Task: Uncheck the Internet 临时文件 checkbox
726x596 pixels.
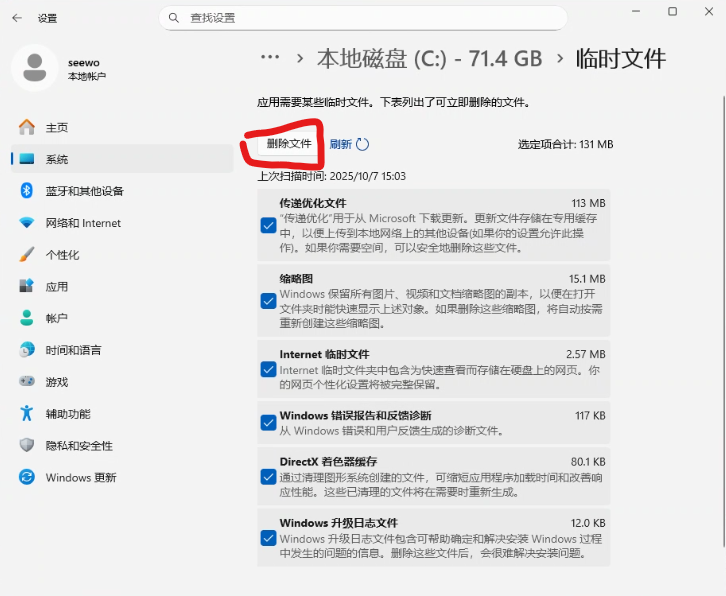Action: (269, 370)
